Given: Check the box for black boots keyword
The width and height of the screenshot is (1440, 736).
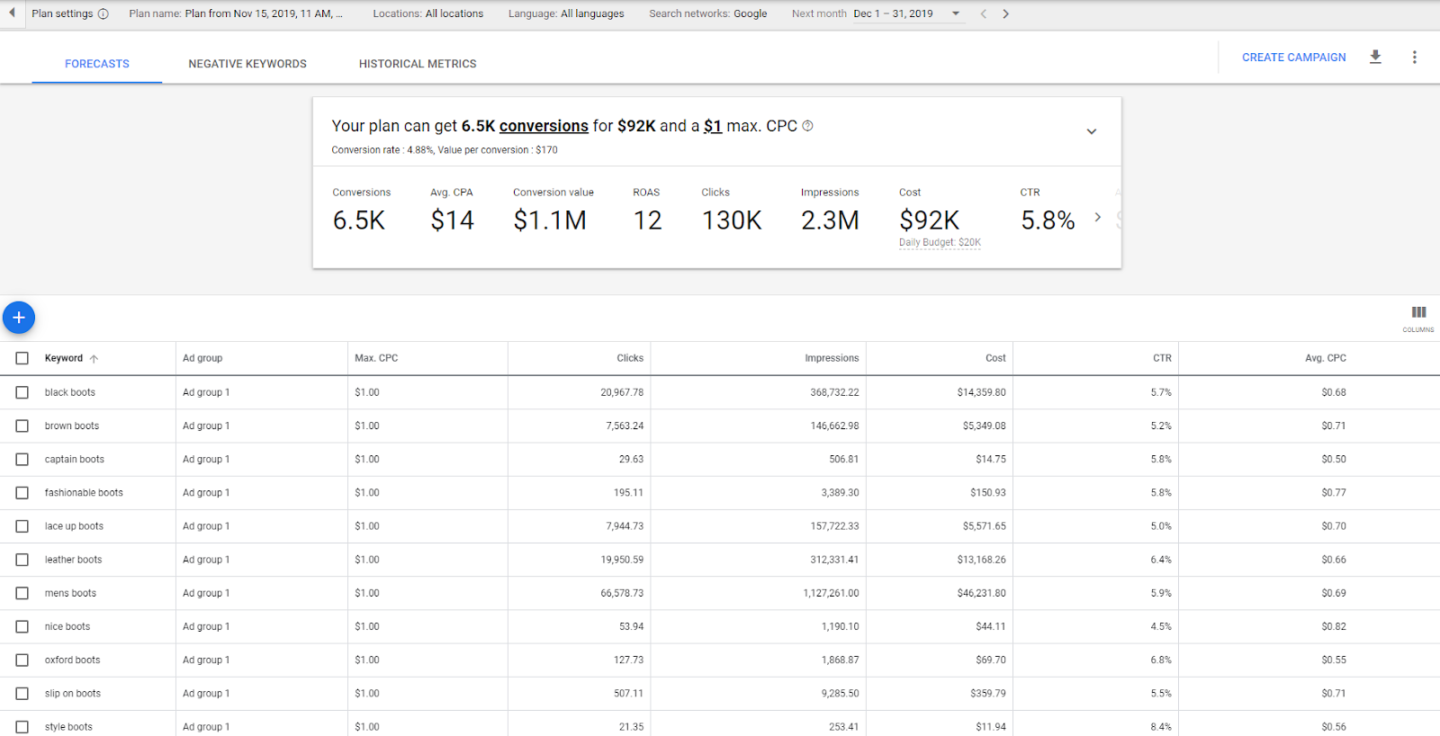Looking at the screenshot, I should pyautogui.click(x=22, y=393).
